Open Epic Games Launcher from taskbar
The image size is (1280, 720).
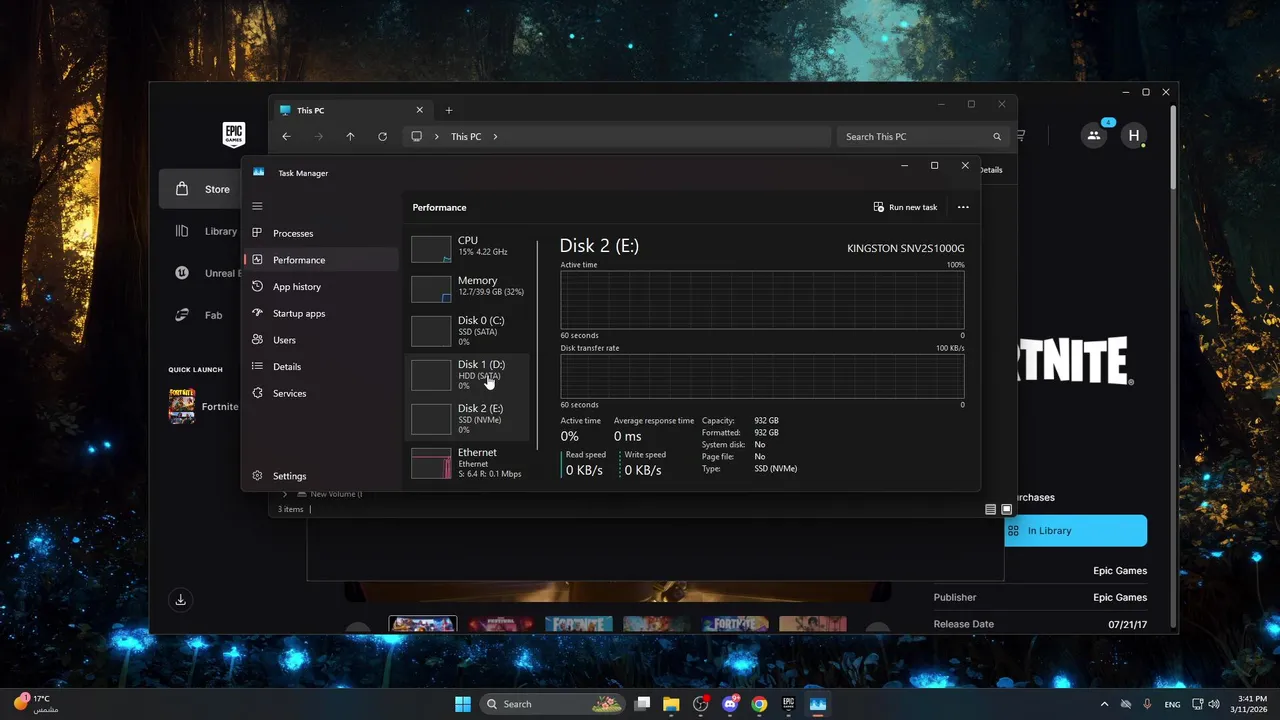[x=788, y=704]
